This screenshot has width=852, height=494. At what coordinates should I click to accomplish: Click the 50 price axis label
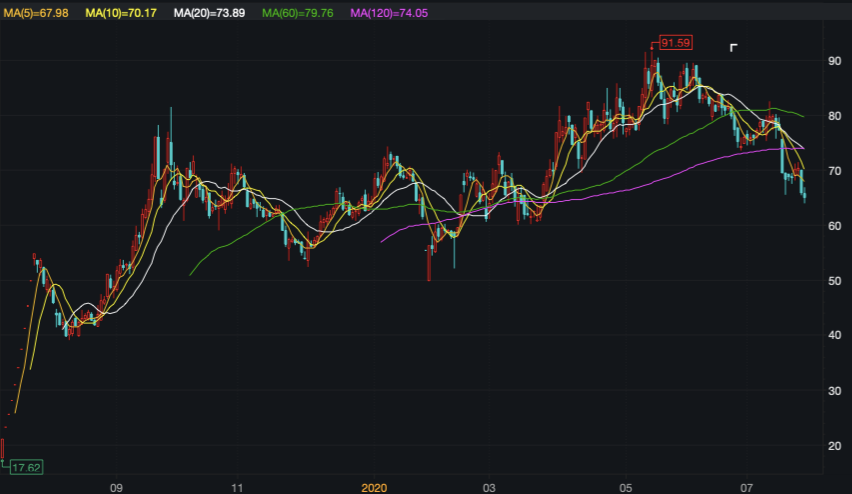pyautogui.click(x=835, y=281)
